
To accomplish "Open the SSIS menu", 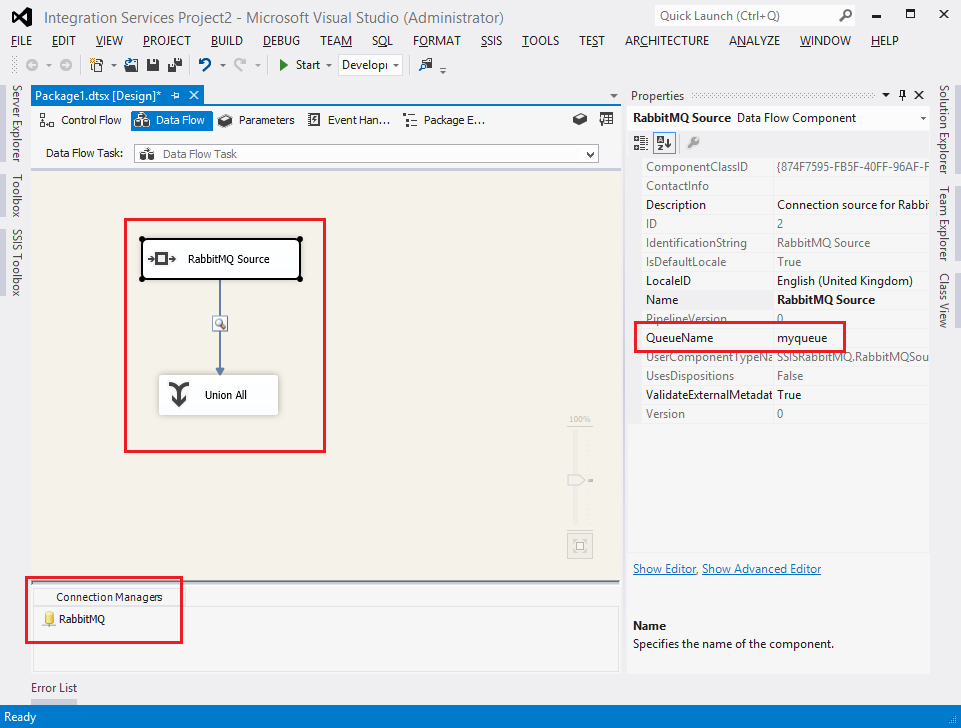I will [491, 41].
